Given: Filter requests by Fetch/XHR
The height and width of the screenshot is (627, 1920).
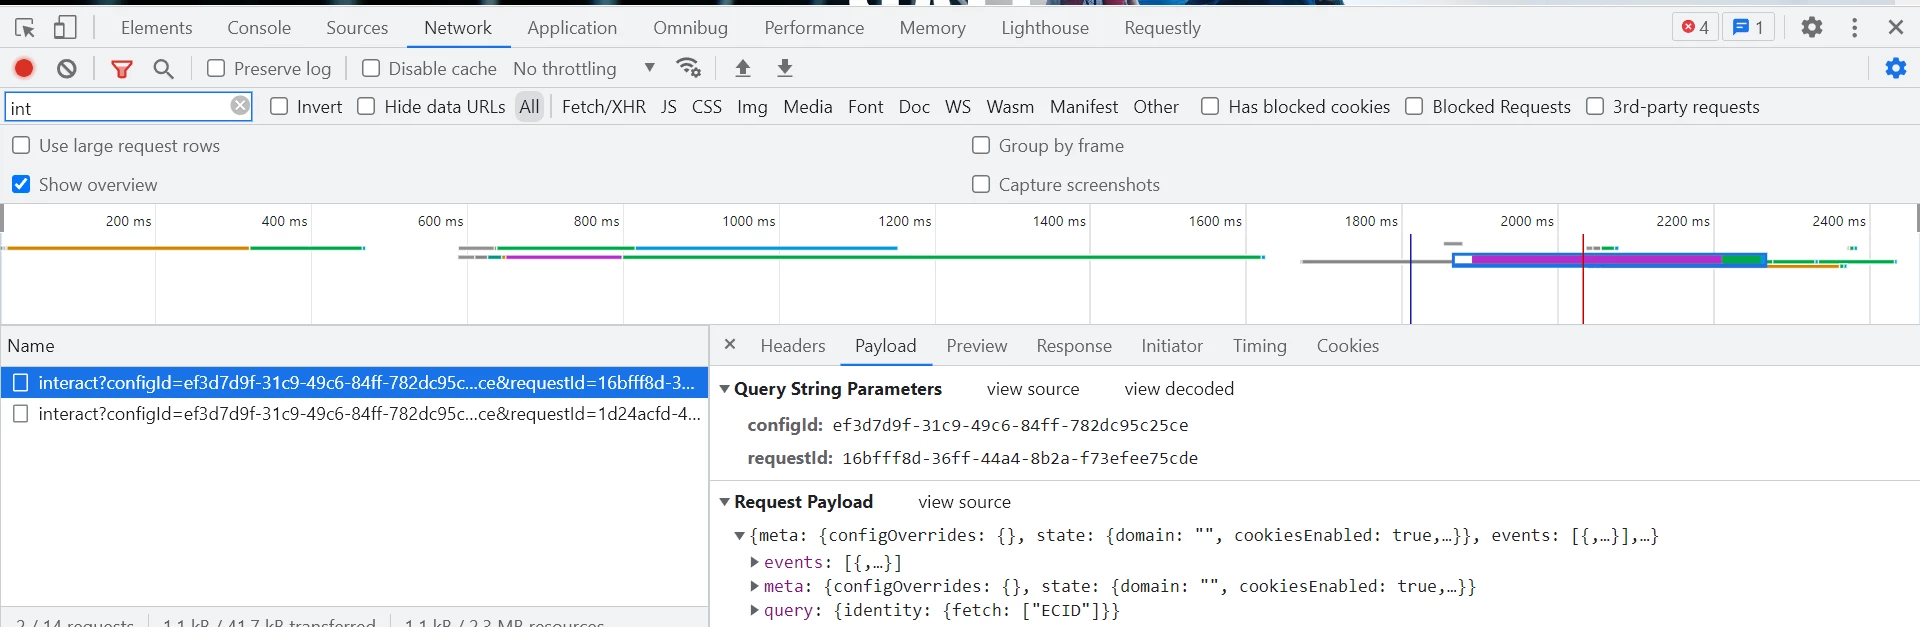Looking at the screenshot, I should [x=604, y=106].
